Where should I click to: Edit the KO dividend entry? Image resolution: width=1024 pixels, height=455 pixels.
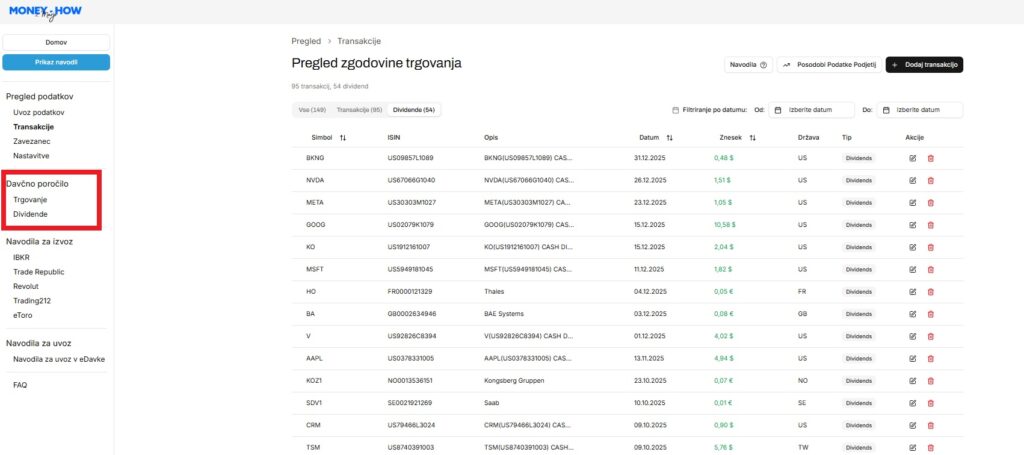tap(912, 246)
